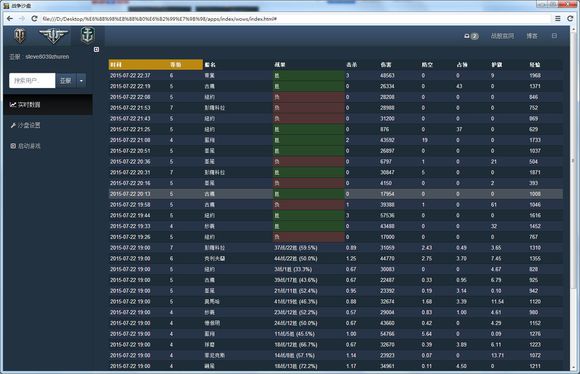Click damage value 31200
580x374 pixels.
point(387,118)
